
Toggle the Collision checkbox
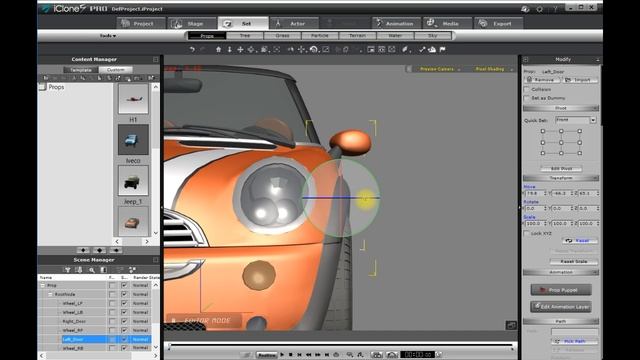[x=527, y=89]
